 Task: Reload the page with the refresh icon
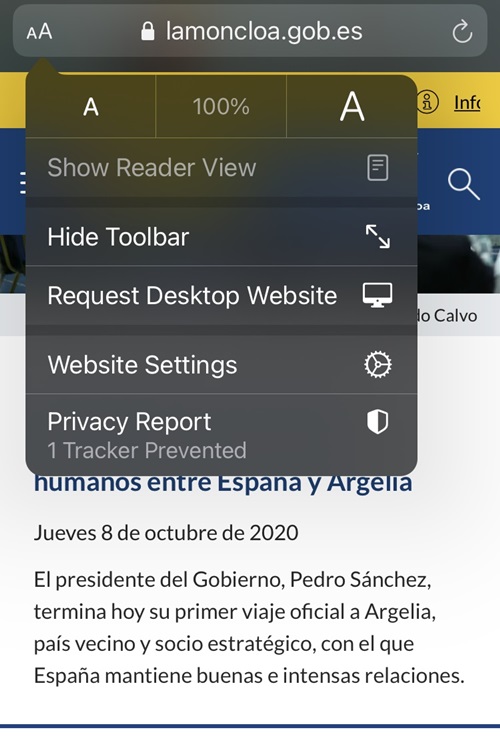coord(462,32)
